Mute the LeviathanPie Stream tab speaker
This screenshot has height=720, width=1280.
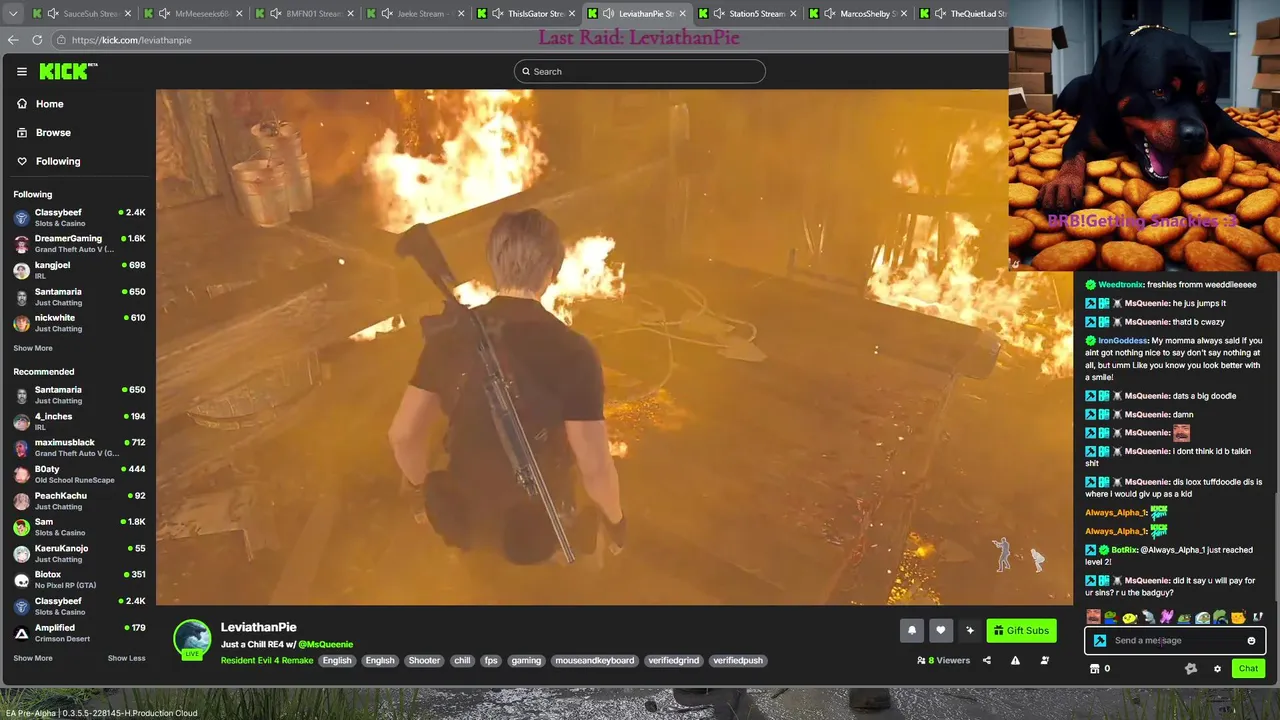tap(608, 14)
